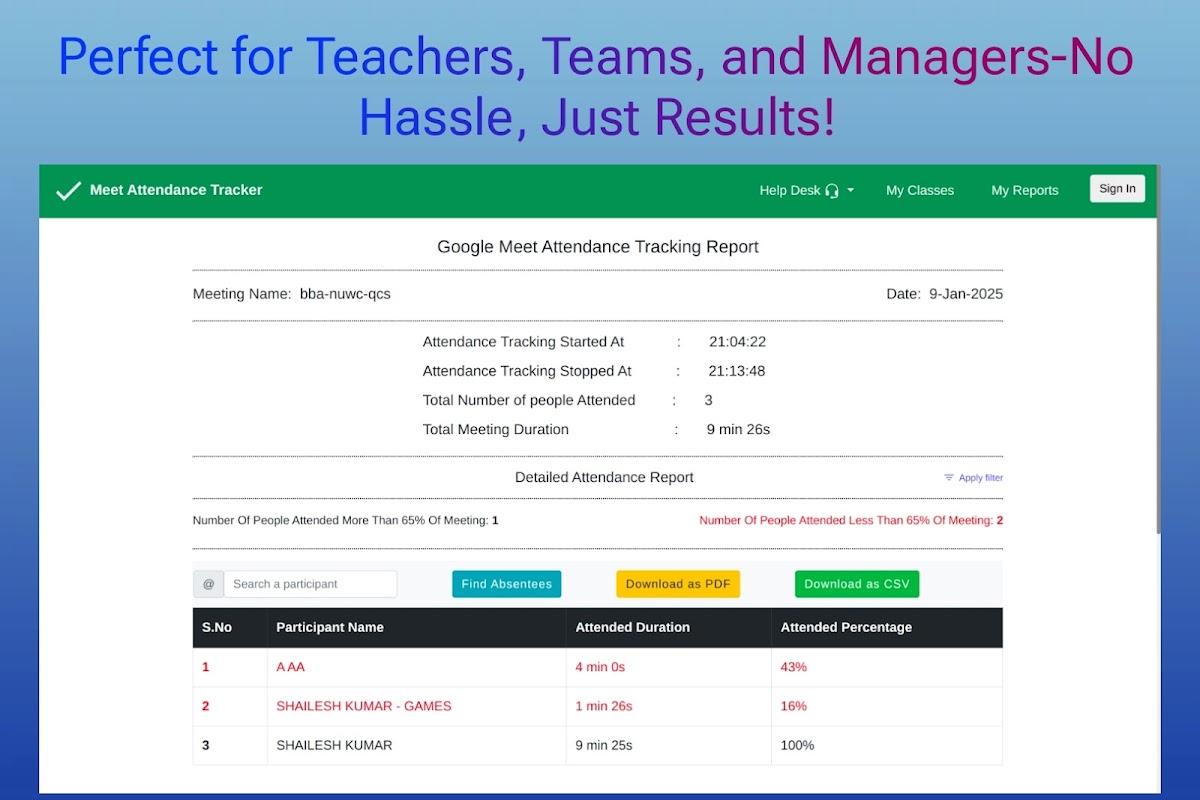Screen dimensions: 1200x800
Task: Click the date 9-Jan-2025
Action: click(966, 294)
